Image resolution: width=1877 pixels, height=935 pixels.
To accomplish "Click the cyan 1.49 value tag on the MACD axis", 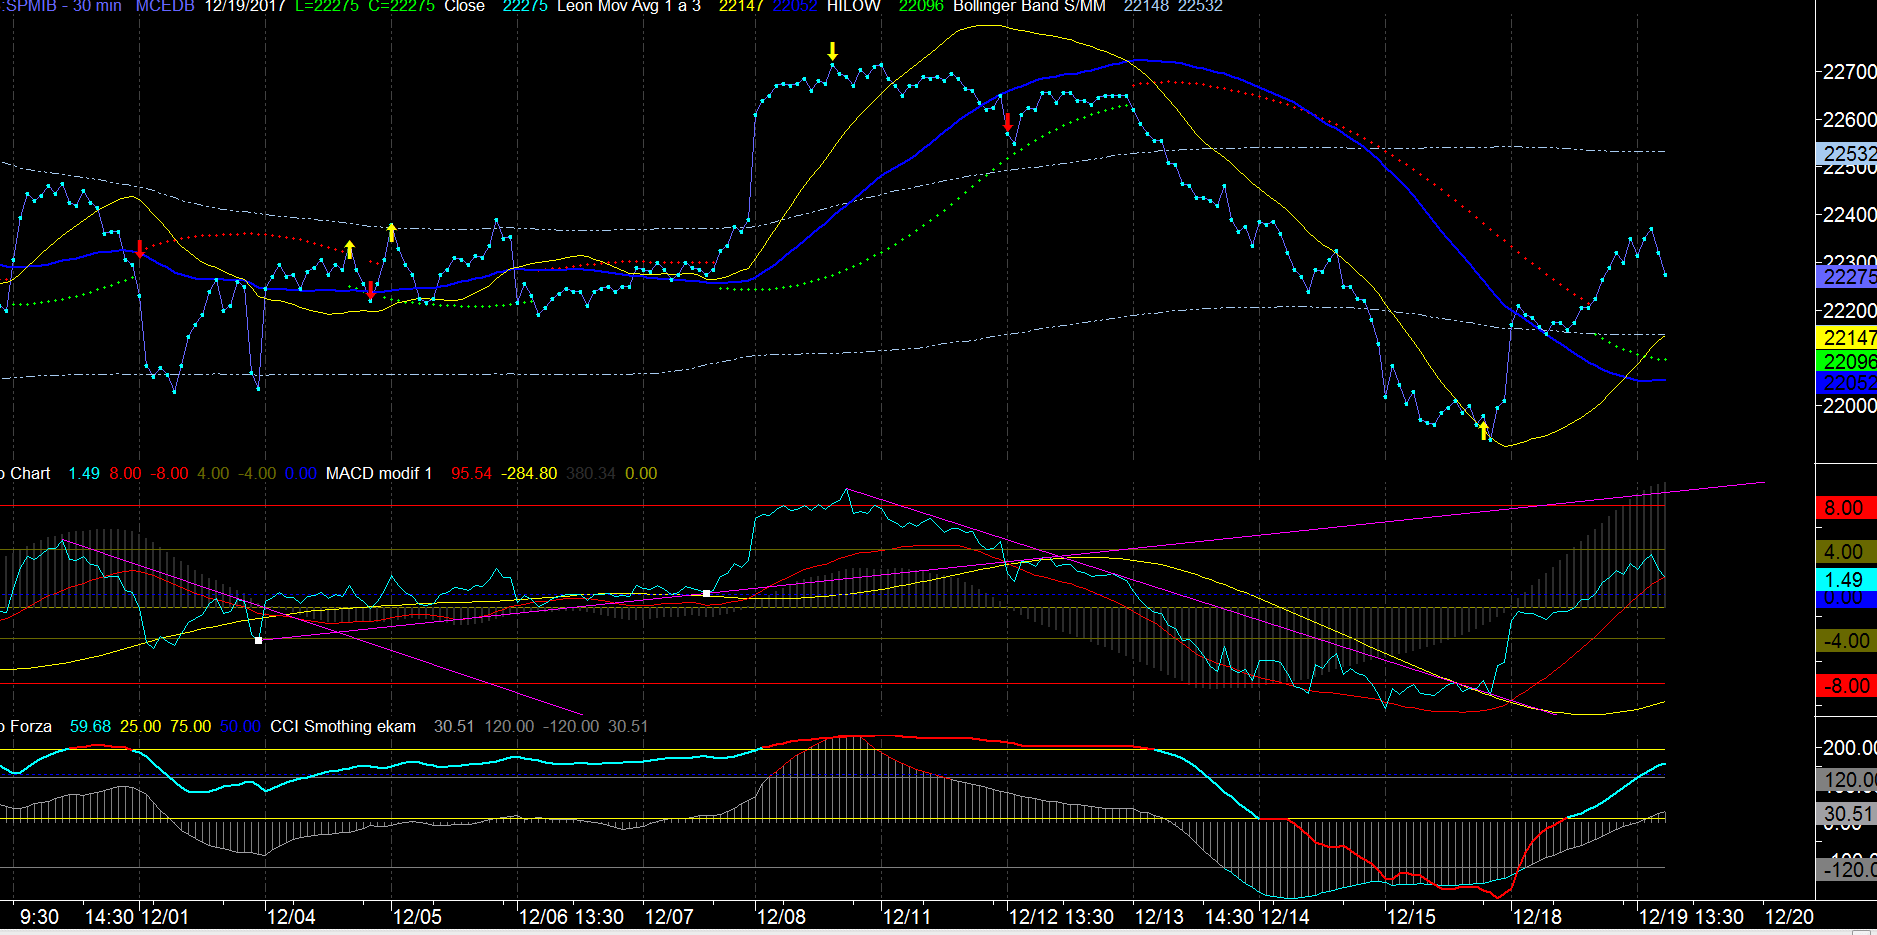I will (x=1846, y=579).
